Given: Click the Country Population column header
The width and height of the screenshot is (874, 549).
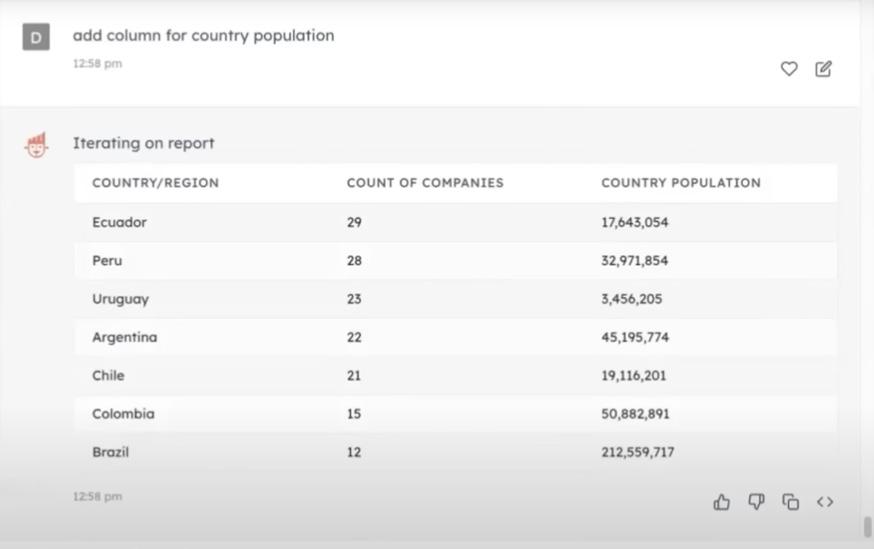Looking at the screenshot, I should (680, 183).
